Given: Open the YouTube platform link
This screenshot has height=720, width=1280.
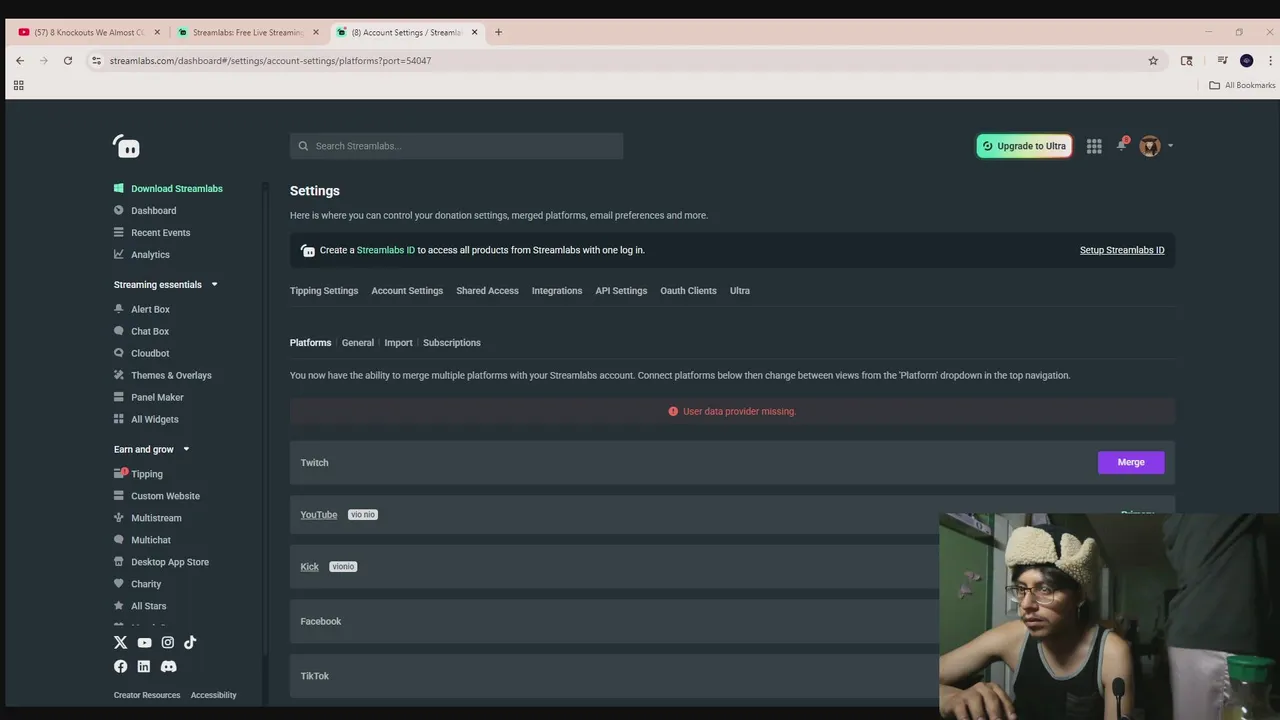Looking at the screenshot, I should pos(319,515).
